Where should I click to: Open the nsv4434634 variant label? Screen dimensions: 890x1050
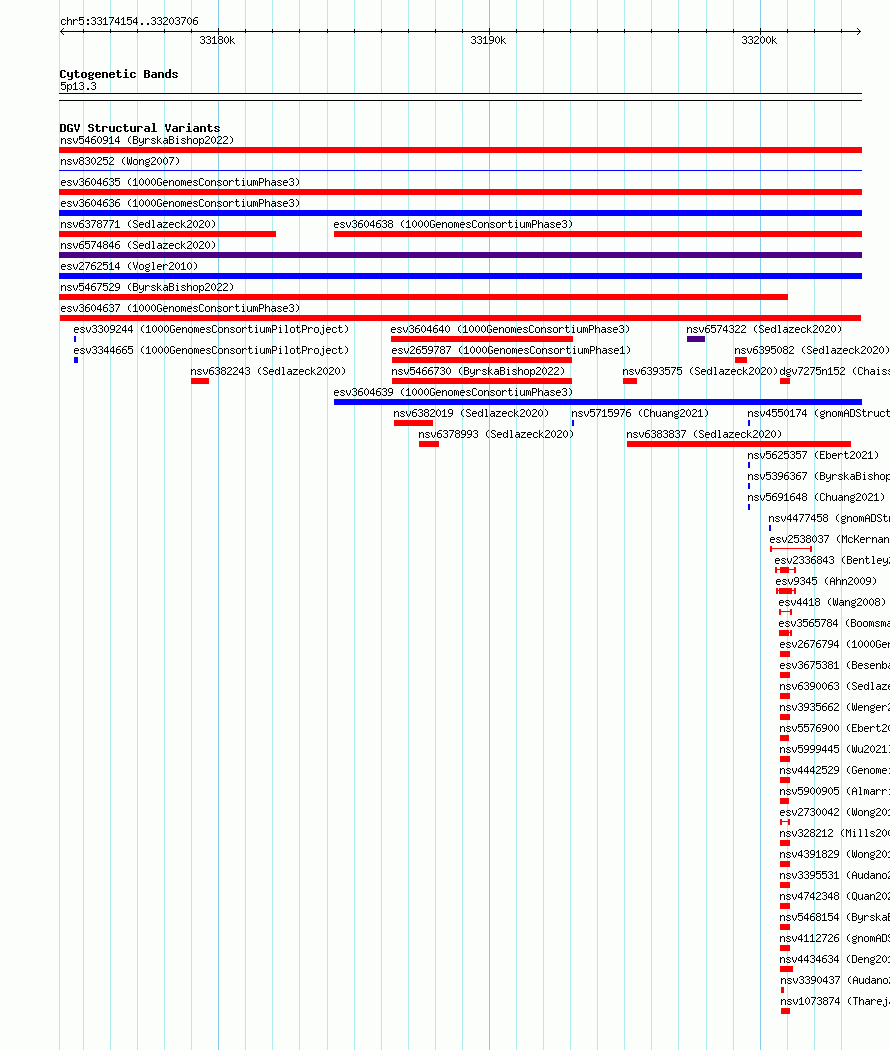pos(834,959)
